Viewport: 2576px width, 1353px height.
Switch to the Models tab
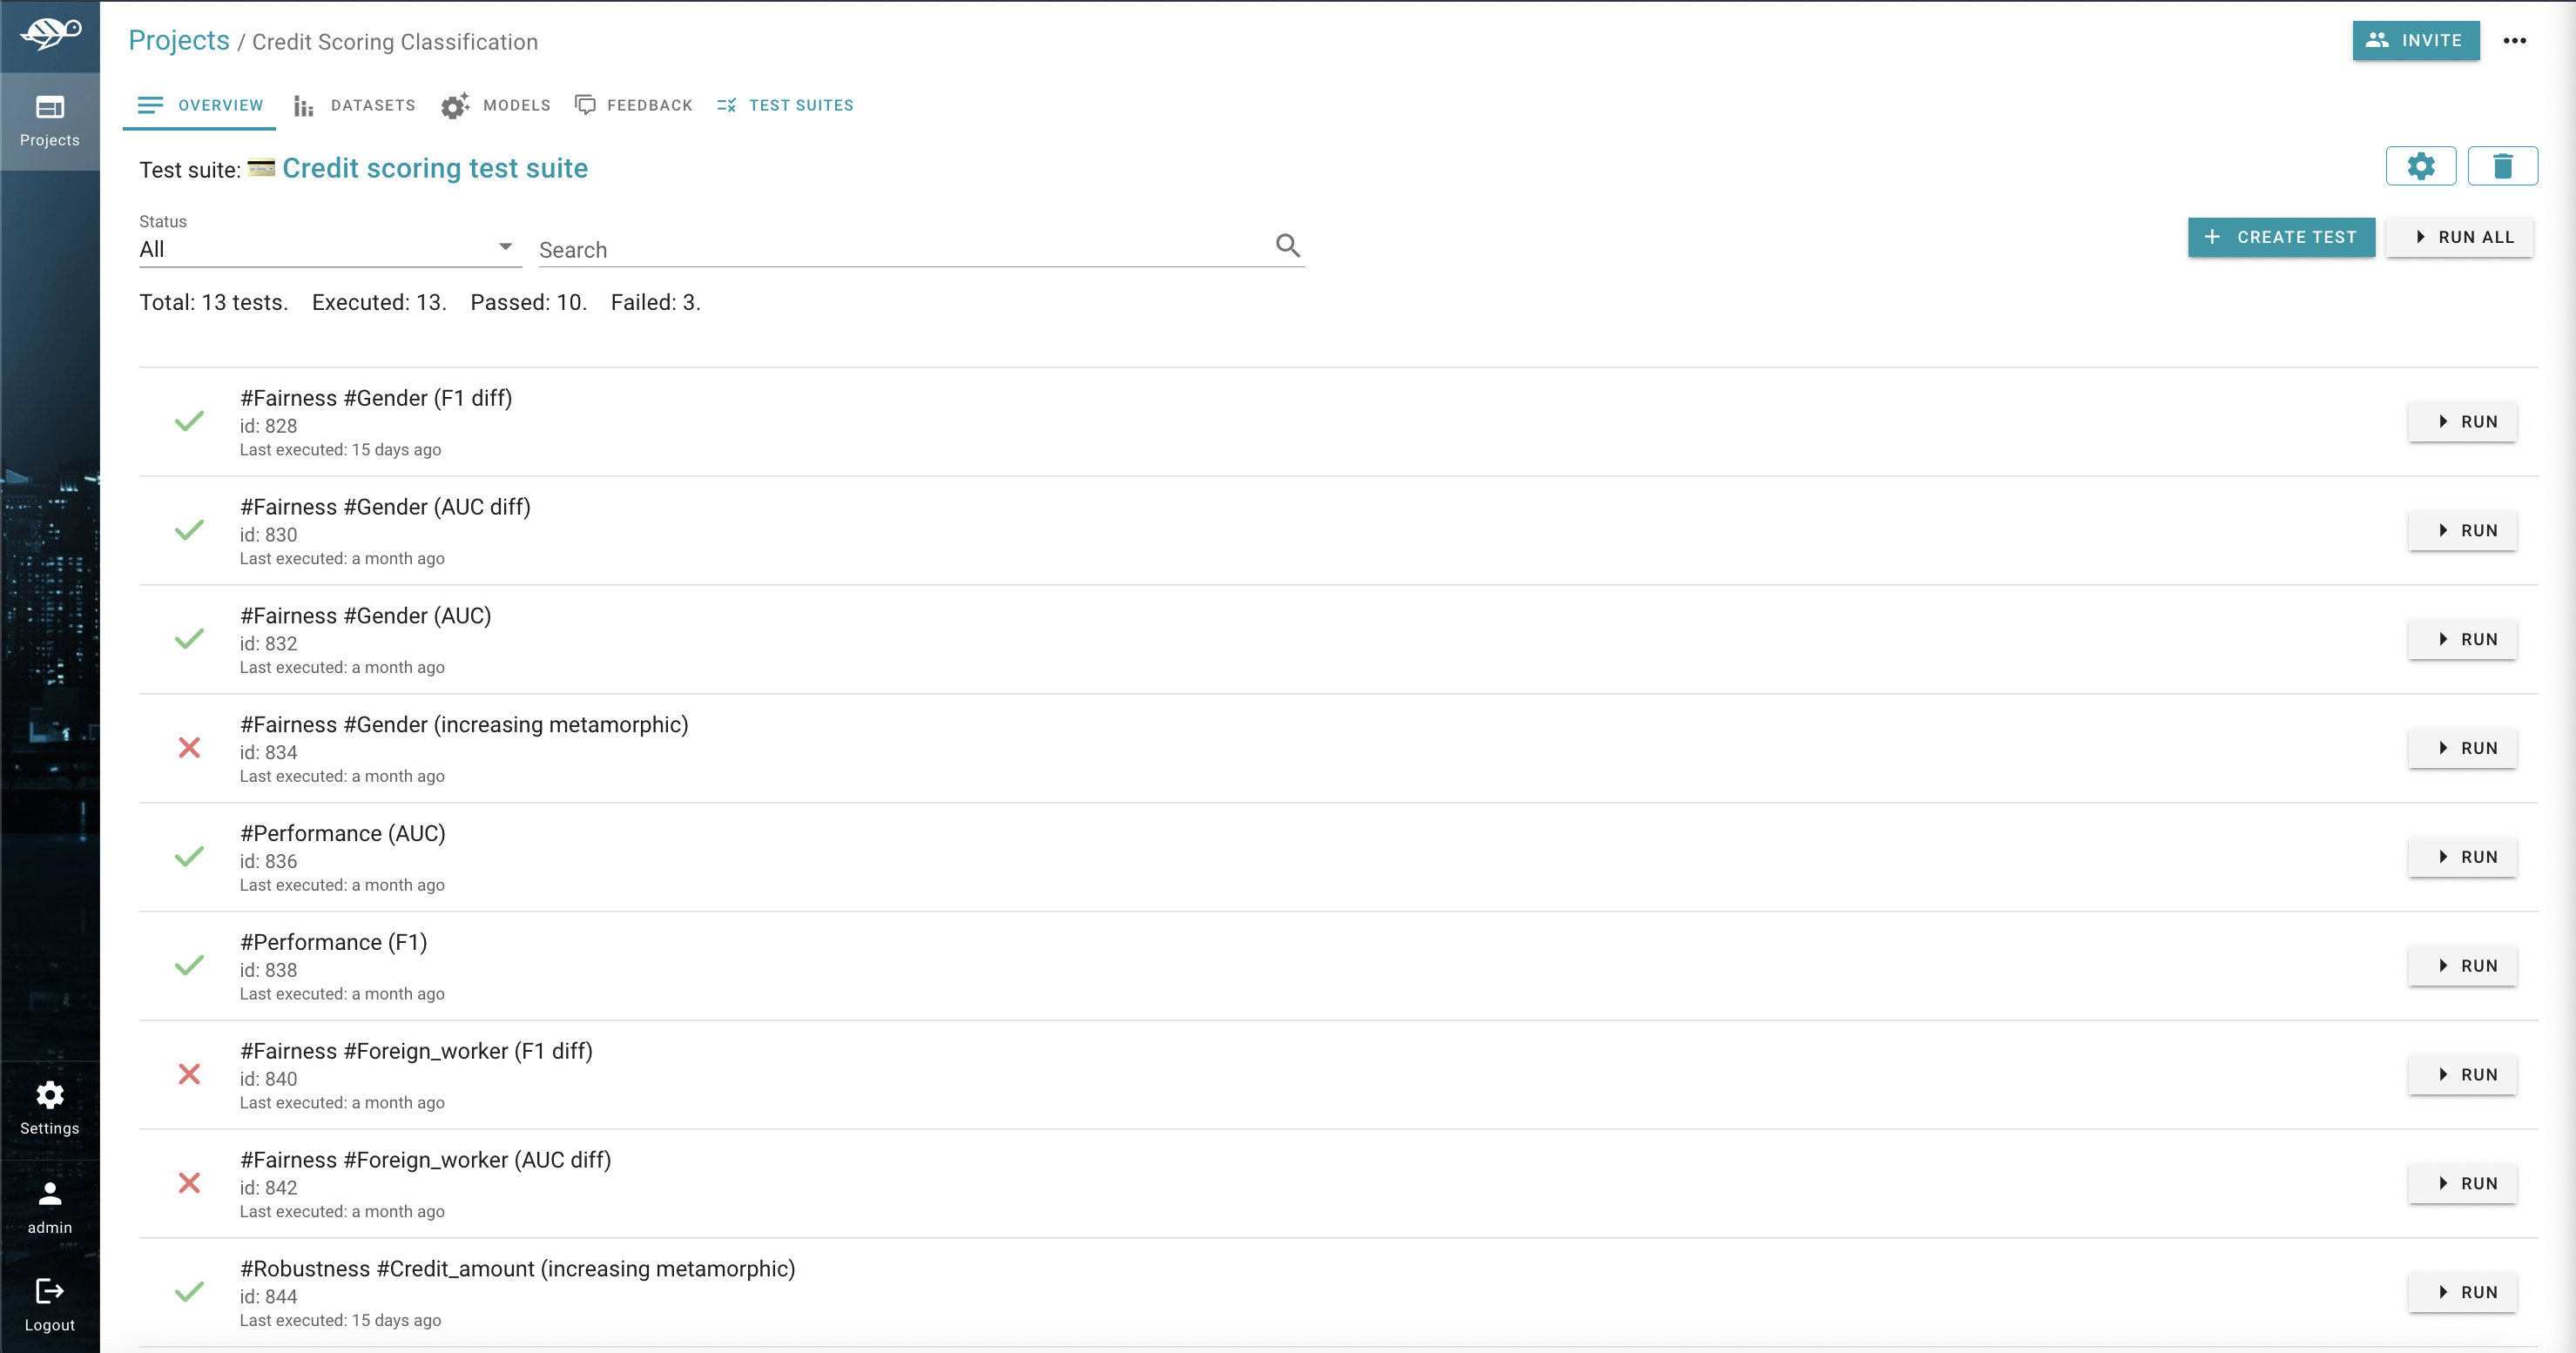(496, 105)
